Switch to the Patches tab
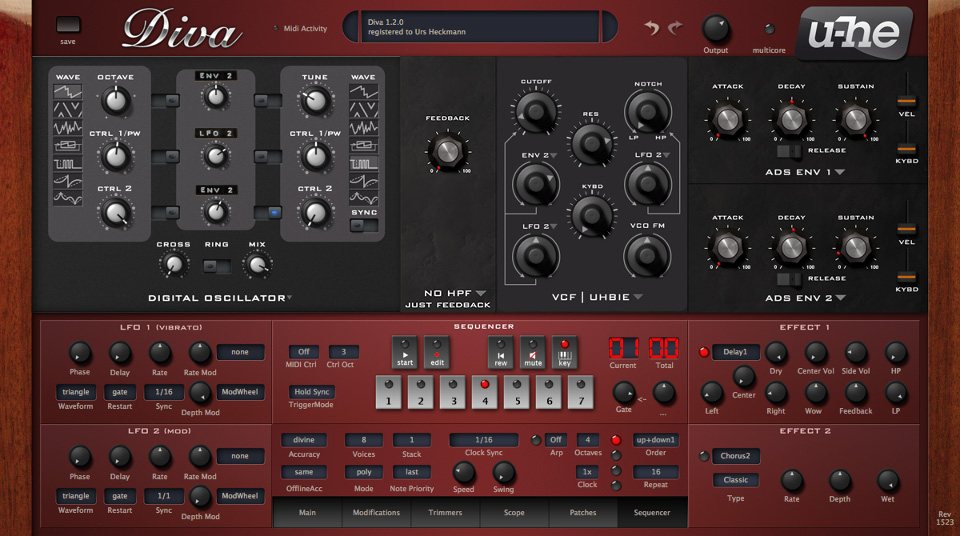This screenshot has width=960, height=536. (x=583, y=513)
